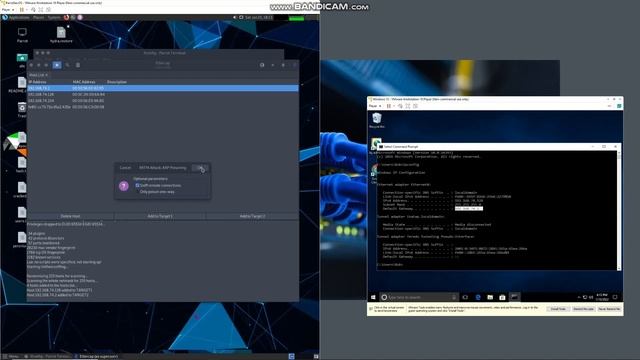This screenshot has height=360, width=640.
Task: Click the Windows Start button in the VM
Action: point(373,297)
